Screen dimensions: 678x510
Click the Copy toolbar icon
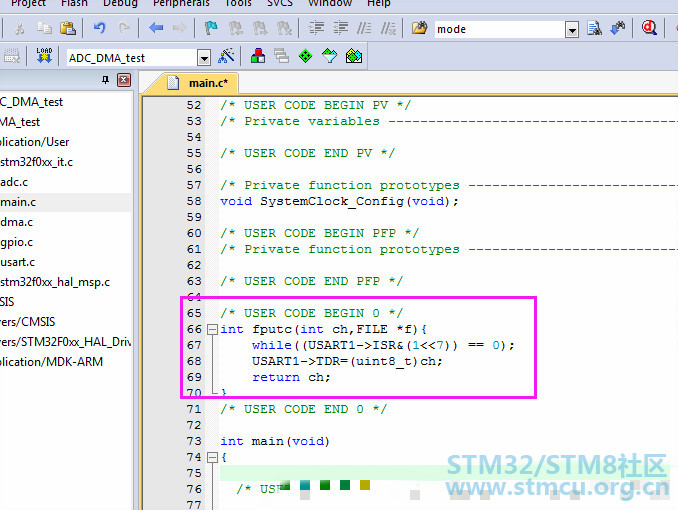tap(44, 29)
